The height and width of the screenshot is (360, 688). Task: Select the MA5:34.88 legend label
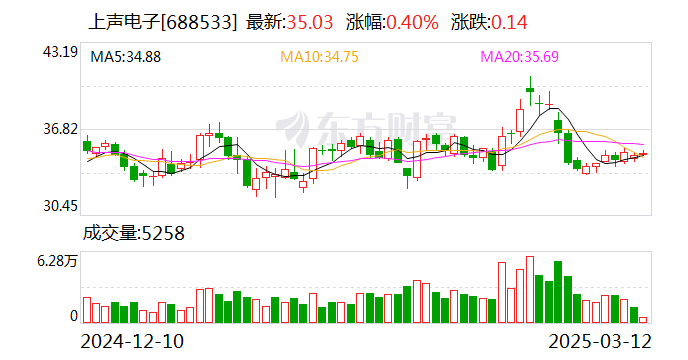pyautogui.click(x=125, y=57)
